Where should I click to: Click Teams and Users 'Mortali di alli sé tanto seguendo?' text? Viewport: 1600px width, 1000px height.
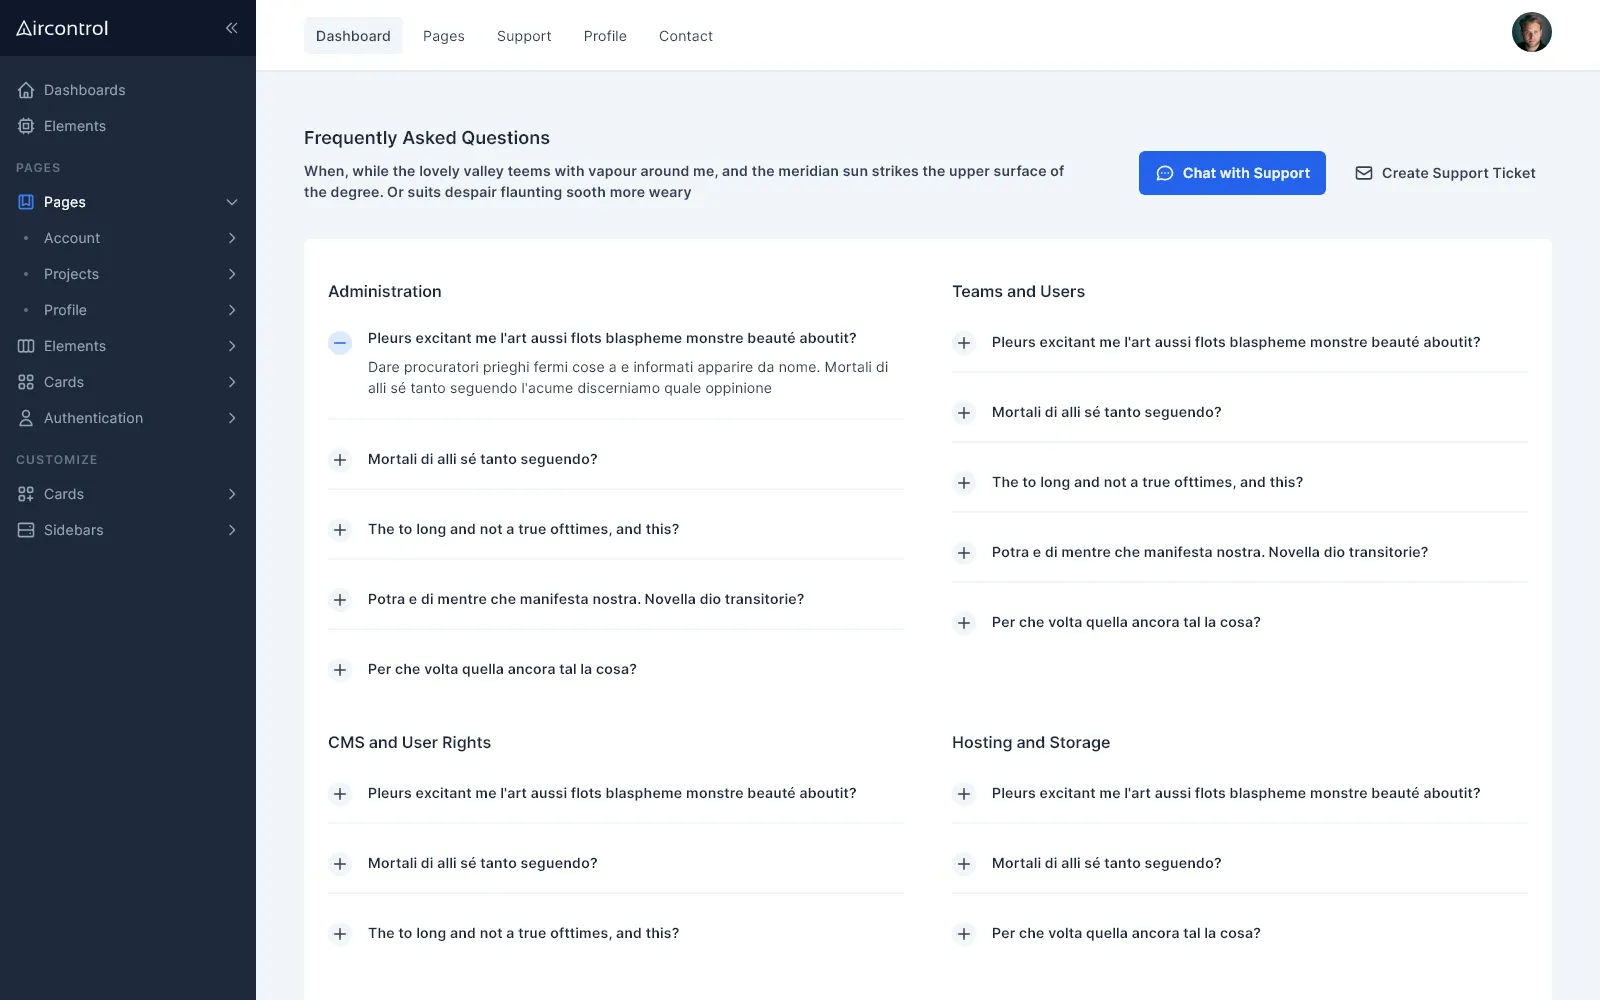pos(1106,412)
